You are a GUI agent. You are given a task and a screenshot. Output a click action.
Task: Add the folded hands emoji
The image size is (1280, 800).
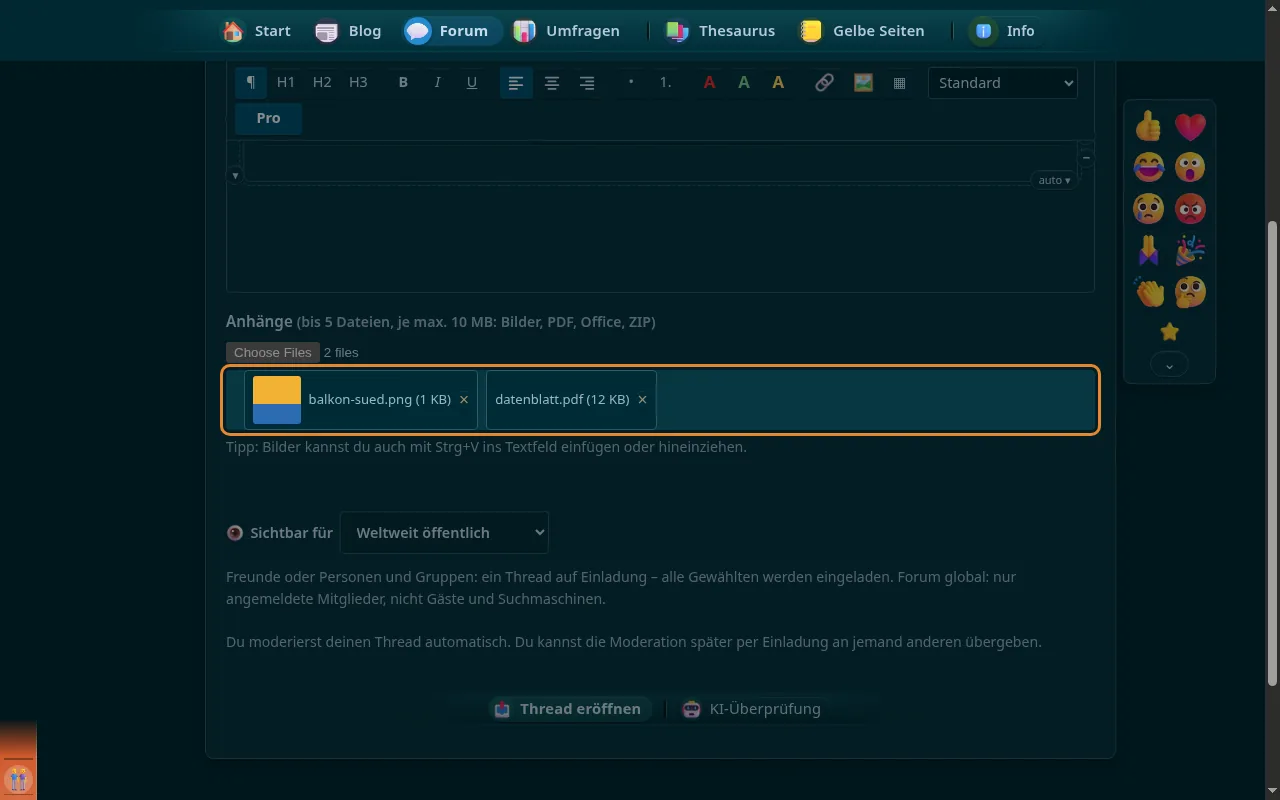1149,250
